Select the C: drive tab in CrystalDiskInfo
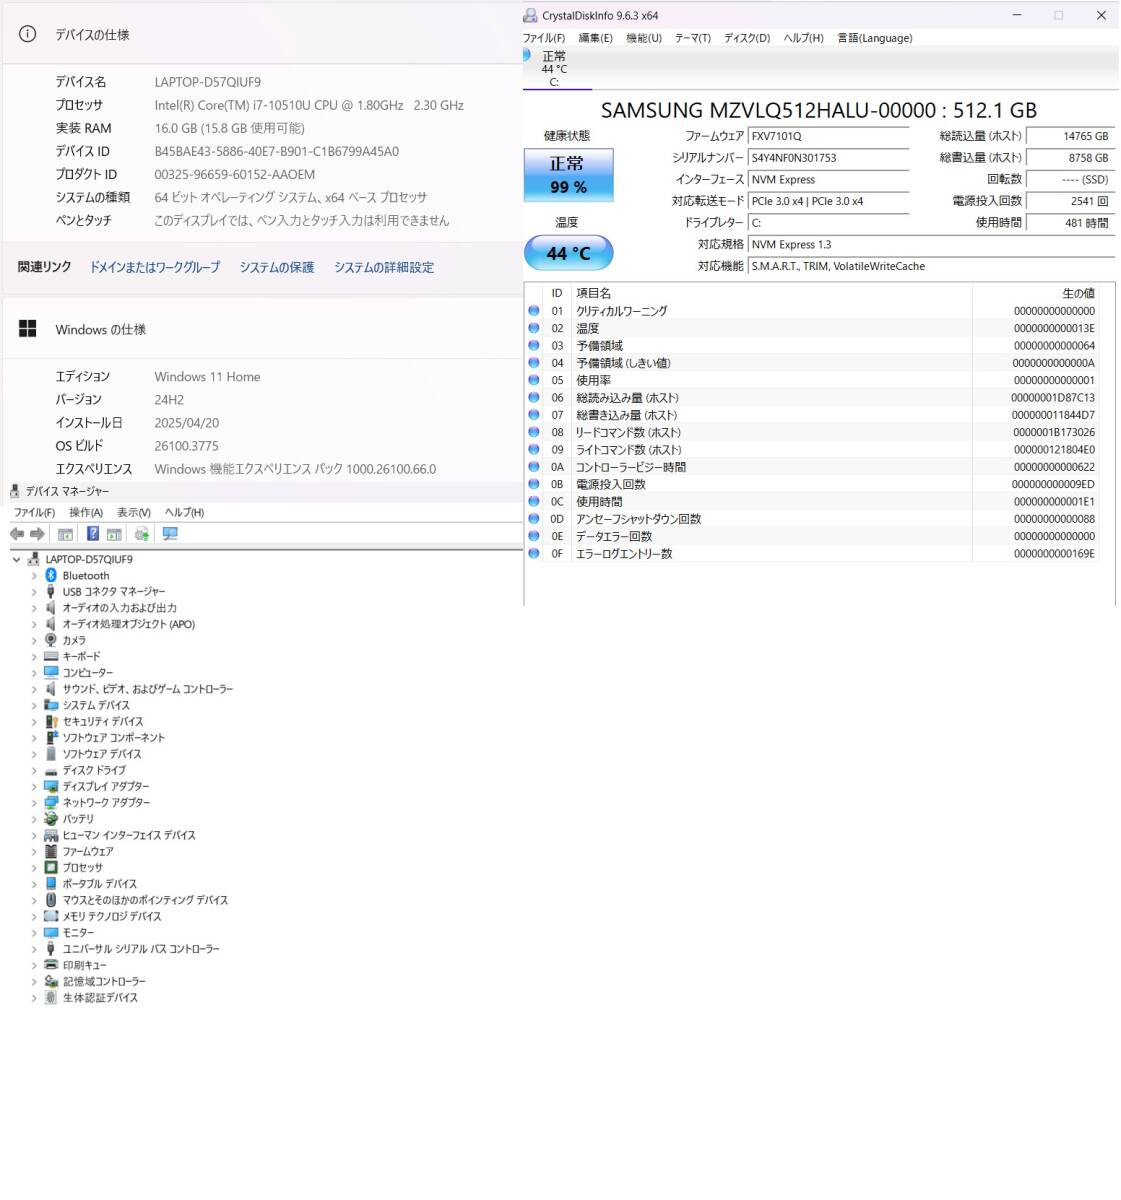 pyautogui.click(x=554, y=69)
